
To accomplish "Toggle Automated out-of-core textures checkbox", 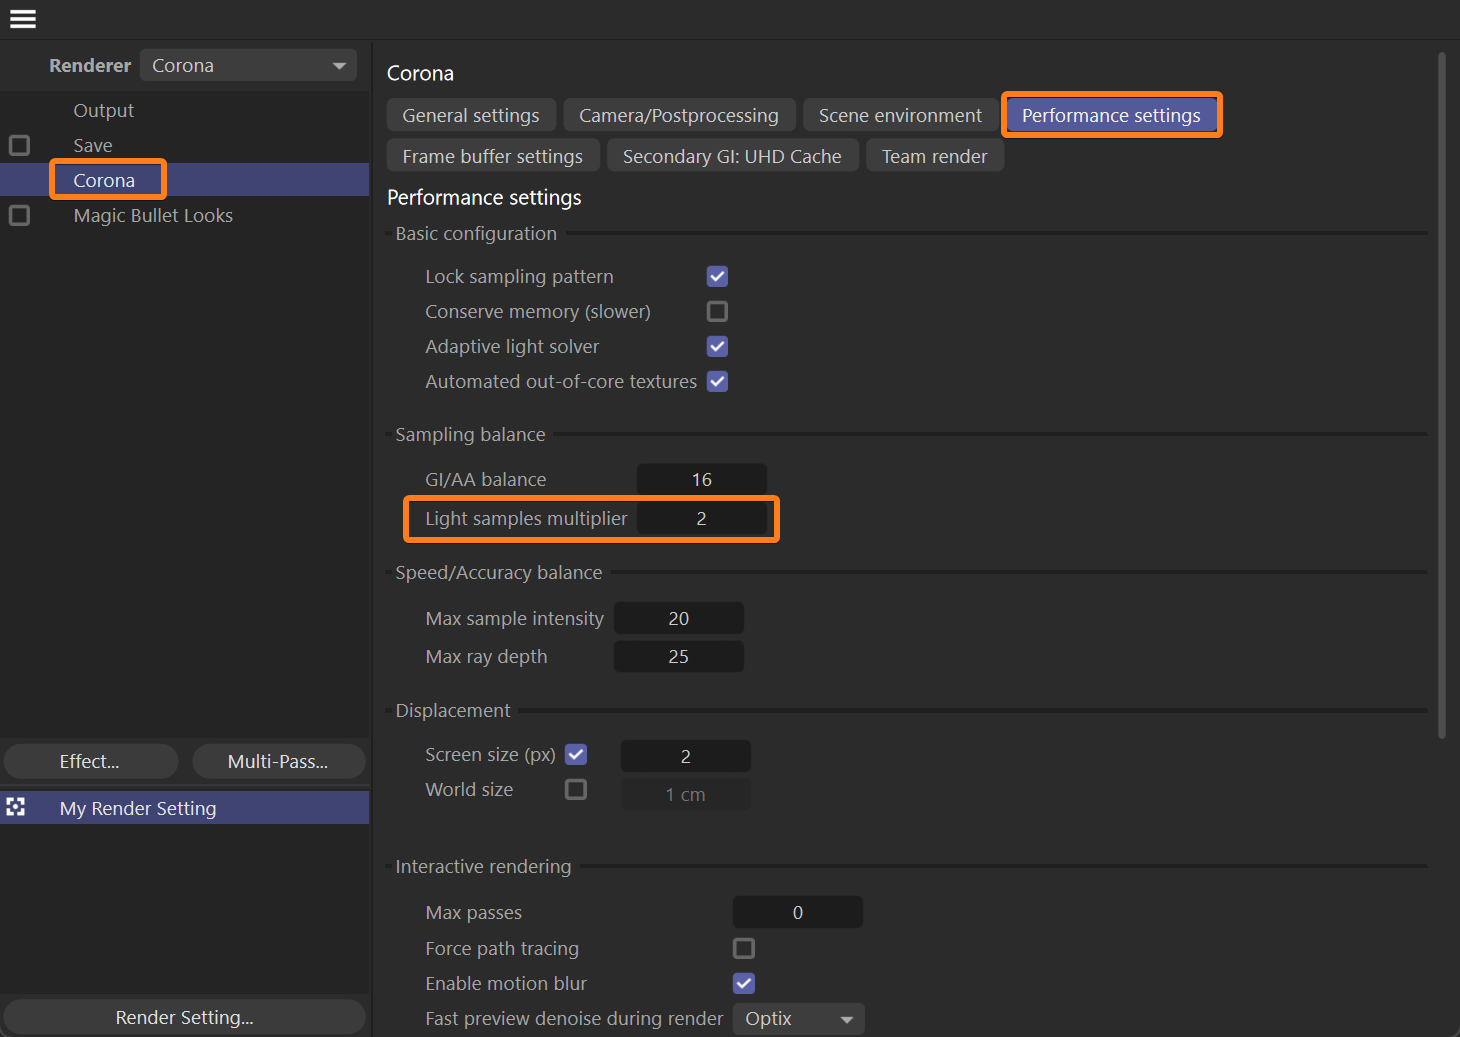I will pos(717,381).
